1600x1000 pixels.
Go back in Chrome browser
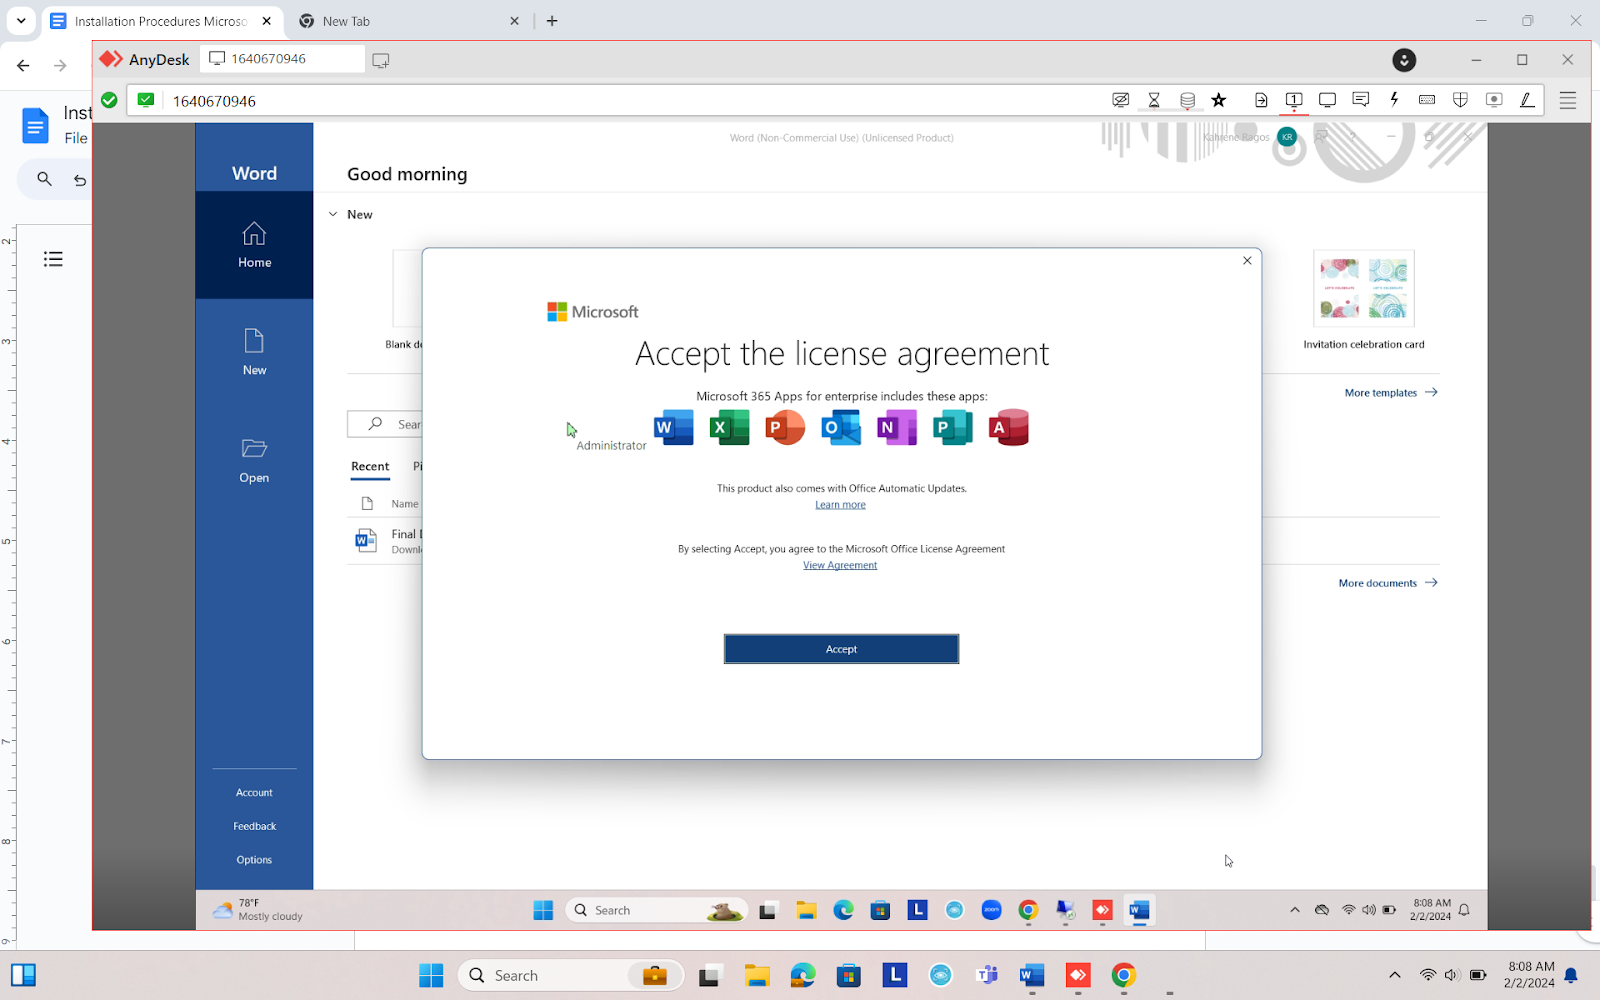point(23,65)
